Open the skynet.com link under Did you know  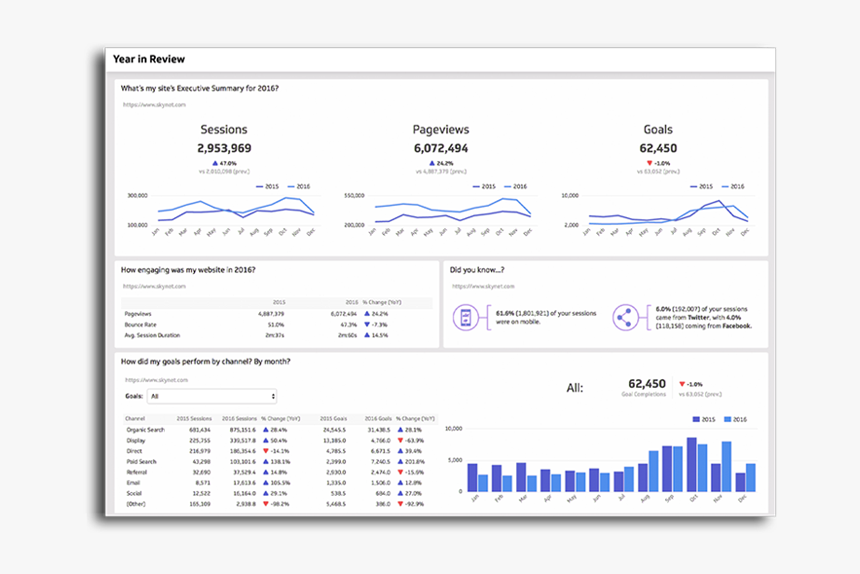(x=483, y=286)
